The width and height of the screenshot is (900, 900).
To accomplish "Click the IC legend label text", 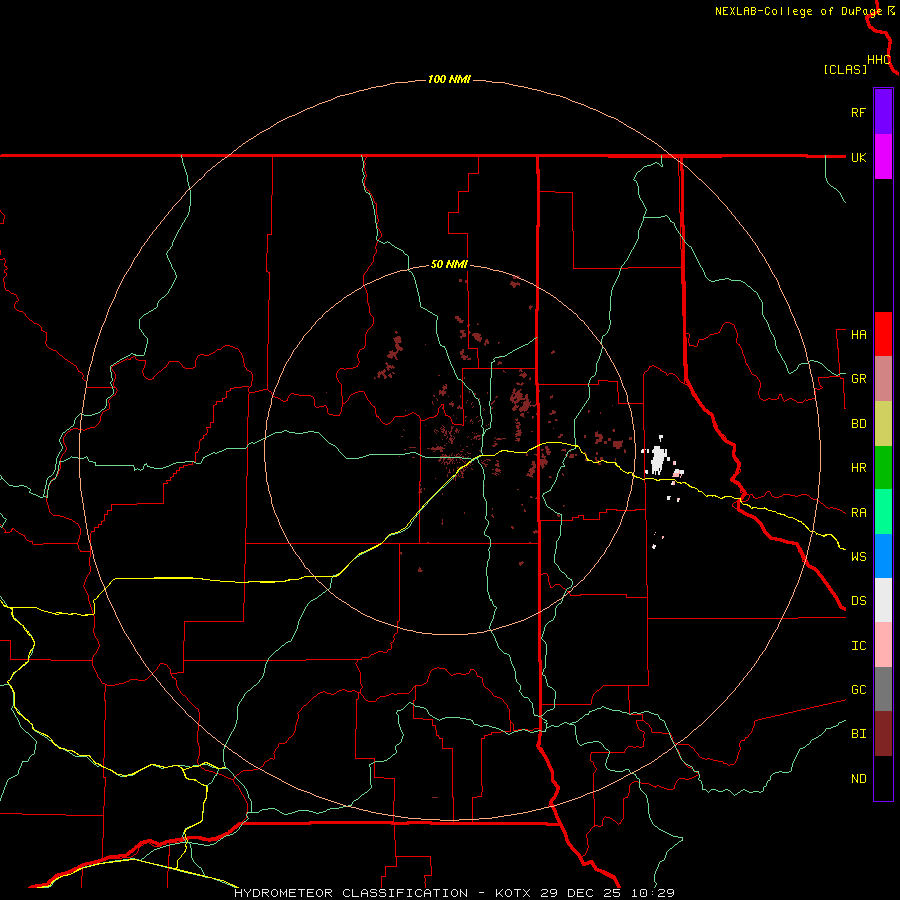I will 858,646.
